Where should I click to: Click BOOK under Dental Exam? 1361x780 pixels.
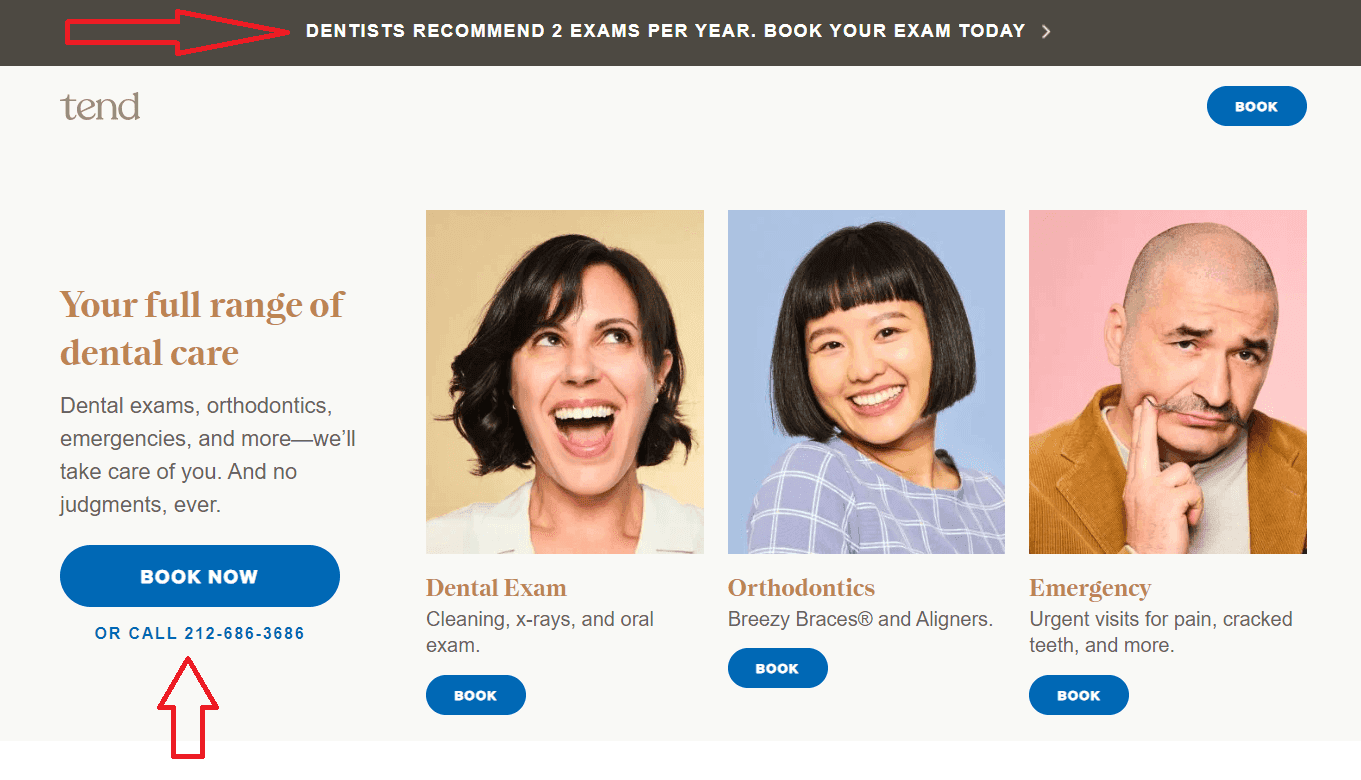click(x=475, y=694)
